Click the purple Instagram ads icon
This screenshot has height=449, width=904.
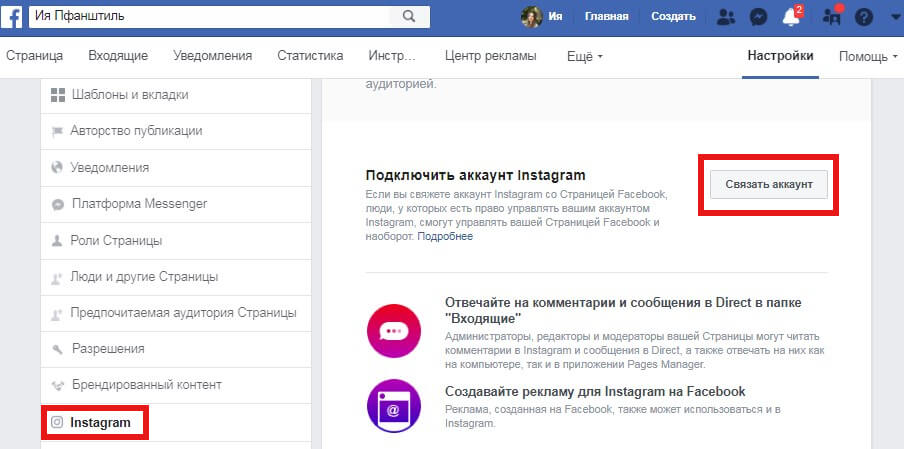click(x=394, y=406)
